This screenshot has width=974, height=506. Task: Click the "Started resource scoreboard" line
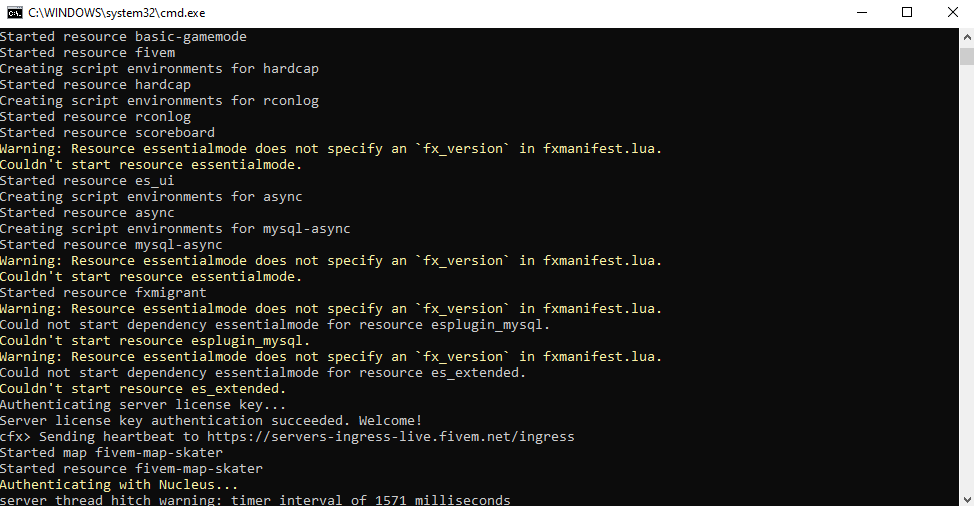coord(107,132)
